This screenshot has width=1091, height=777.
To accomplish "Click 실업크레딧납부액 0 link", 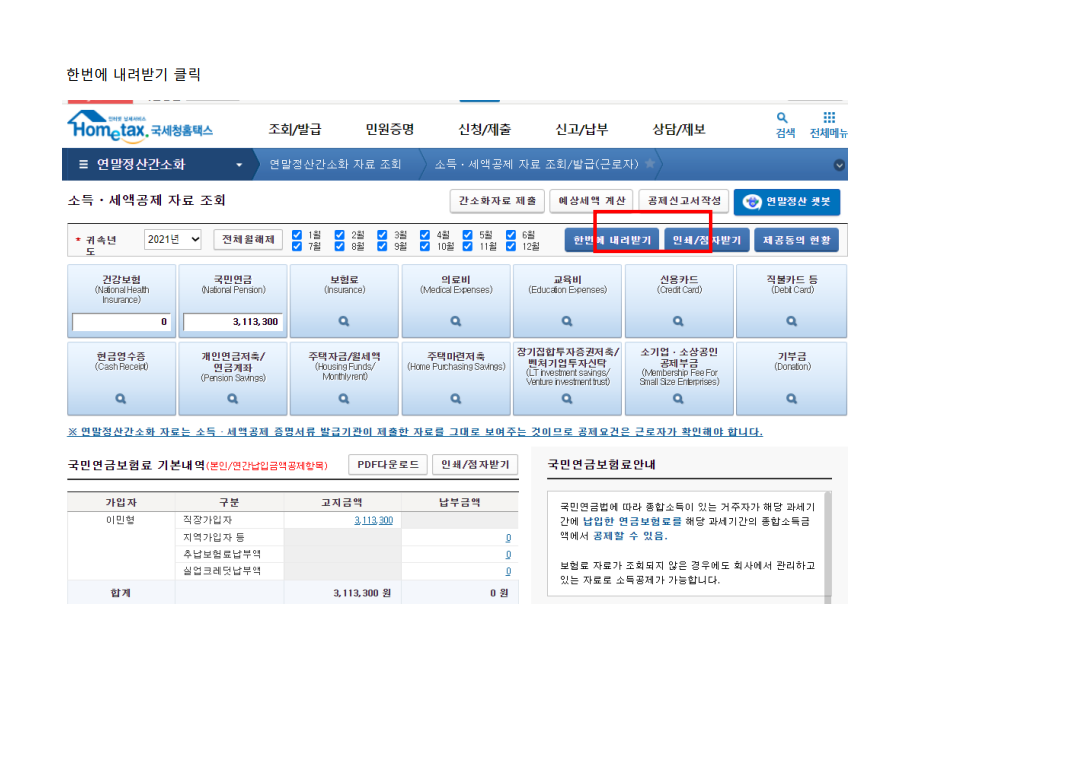I will click(x=509, y=571).
